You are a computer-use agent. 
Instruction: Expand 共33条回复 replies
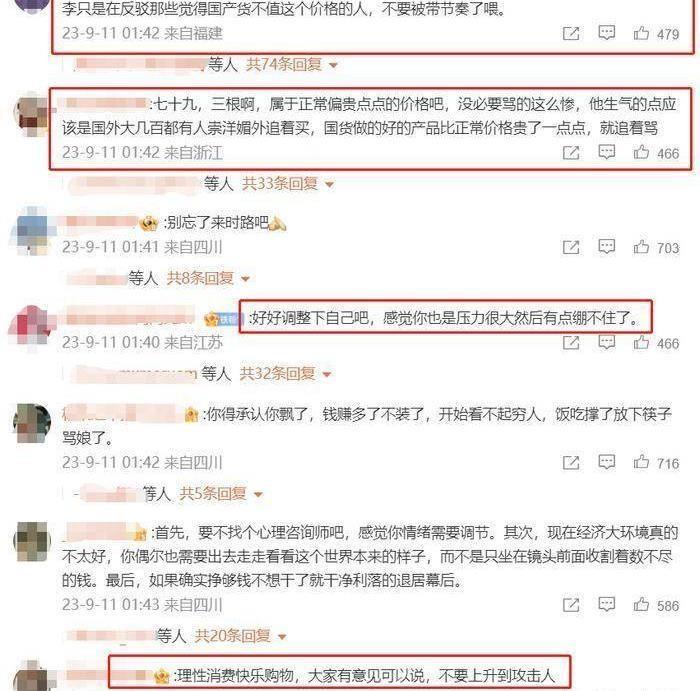click(x=288, y=183)
